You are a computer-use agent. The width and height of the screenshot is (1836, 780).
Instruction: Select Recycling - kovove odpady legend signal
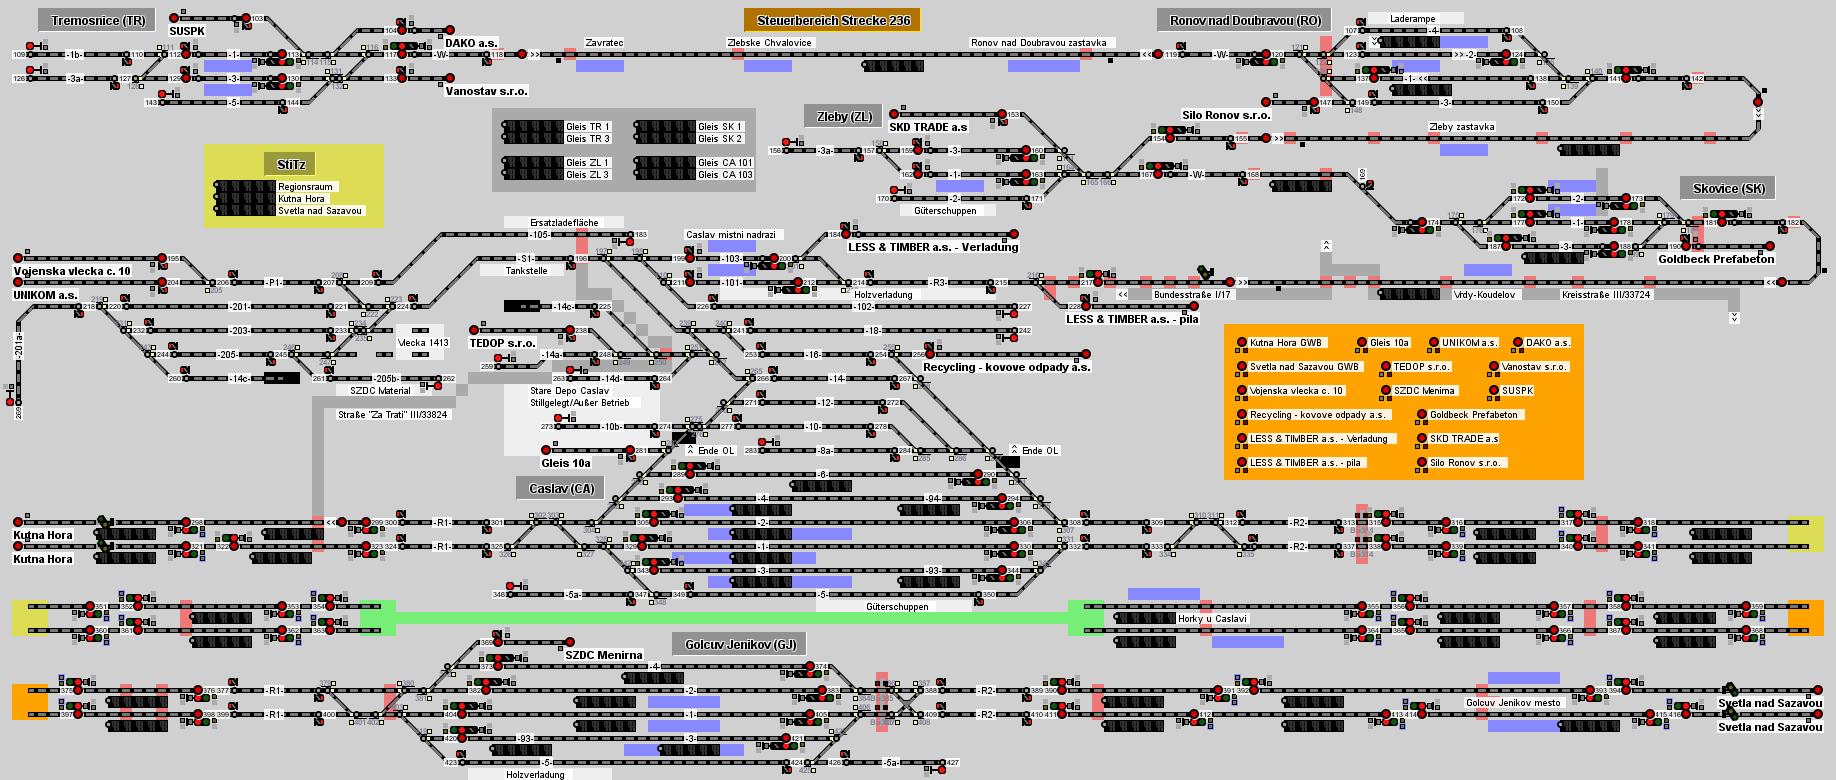1242,415
